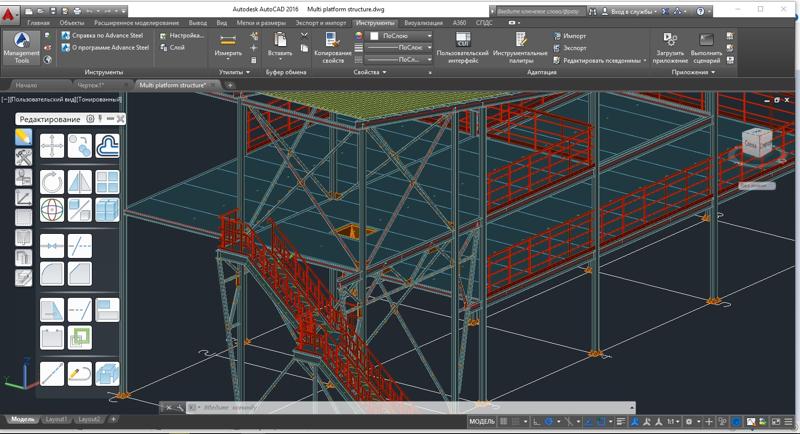Viewport: 800px width, 434px height.
Task: Open Инструментальные палитры
Action: pyautogui.click(x=520, y=48)
